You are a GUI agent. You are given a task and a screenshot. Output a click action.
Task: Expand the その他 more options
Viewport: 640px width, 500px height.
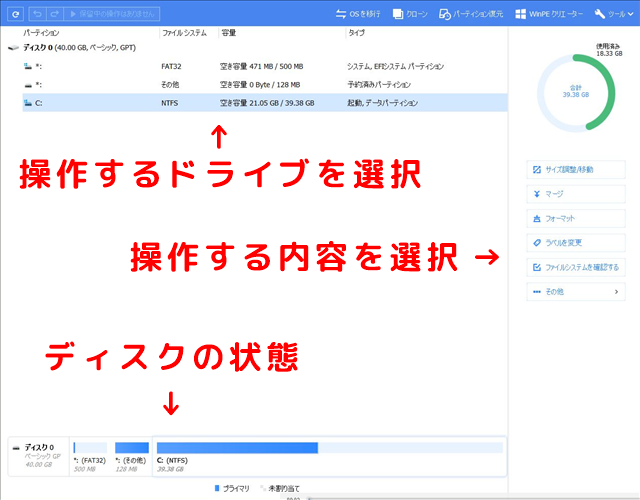pos(576,291)
